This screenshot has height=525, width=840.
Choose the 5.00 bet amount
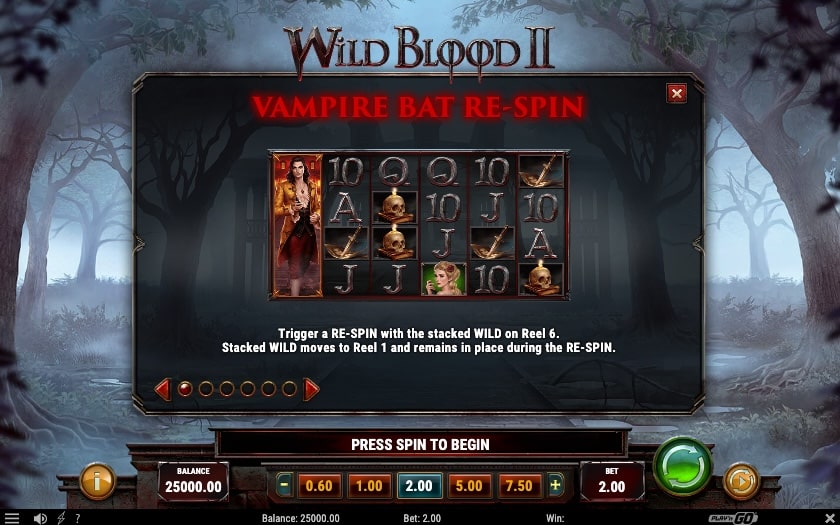point(469,486)
